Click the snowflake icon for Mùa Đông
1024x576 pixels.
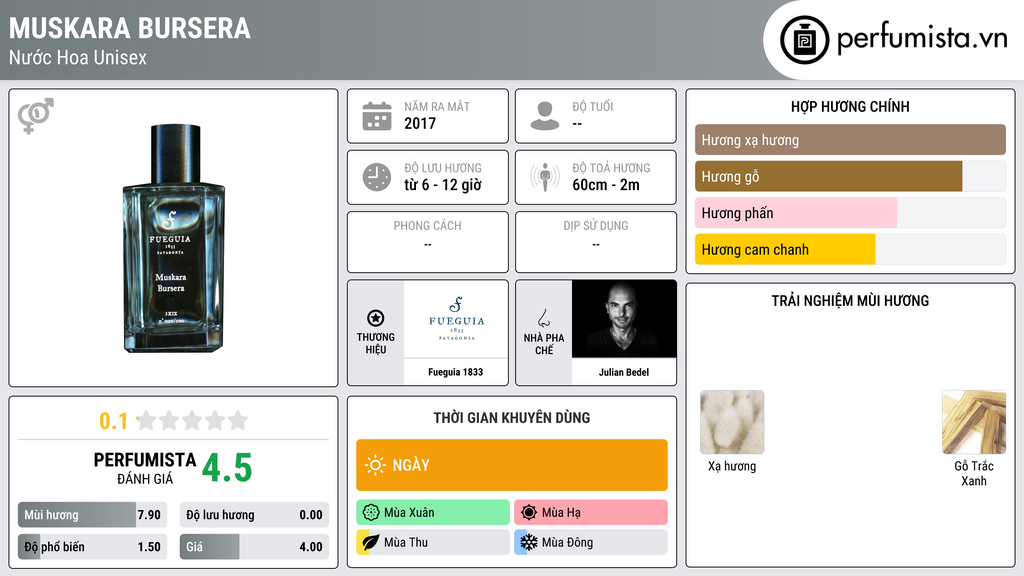pyautogui.click(x=528, y=542)
